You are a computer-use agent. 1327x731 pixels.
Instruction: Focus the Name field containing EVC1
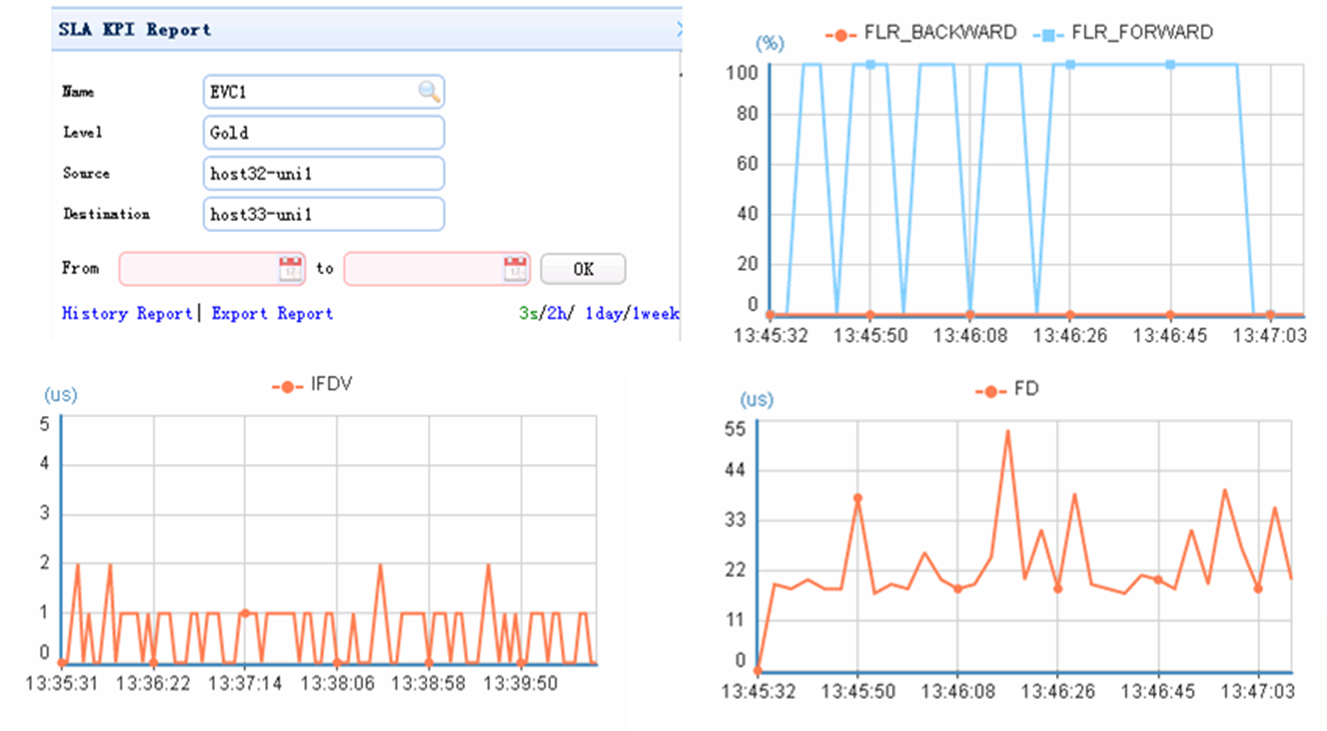(x=323, y=92)
